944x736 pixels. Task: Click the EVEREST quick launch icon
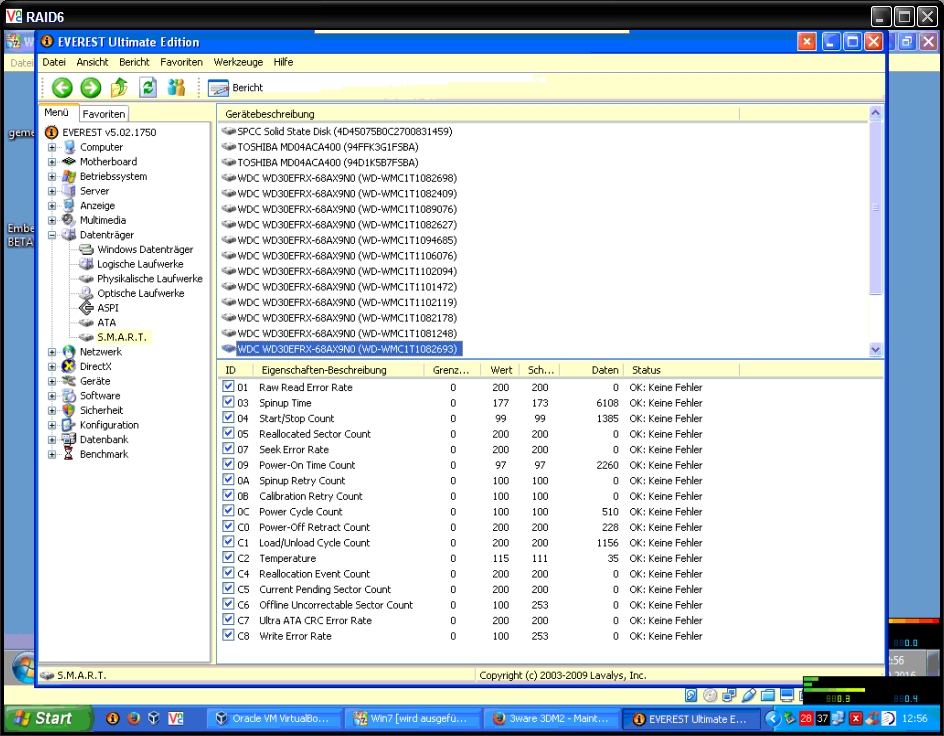(113, 718)
